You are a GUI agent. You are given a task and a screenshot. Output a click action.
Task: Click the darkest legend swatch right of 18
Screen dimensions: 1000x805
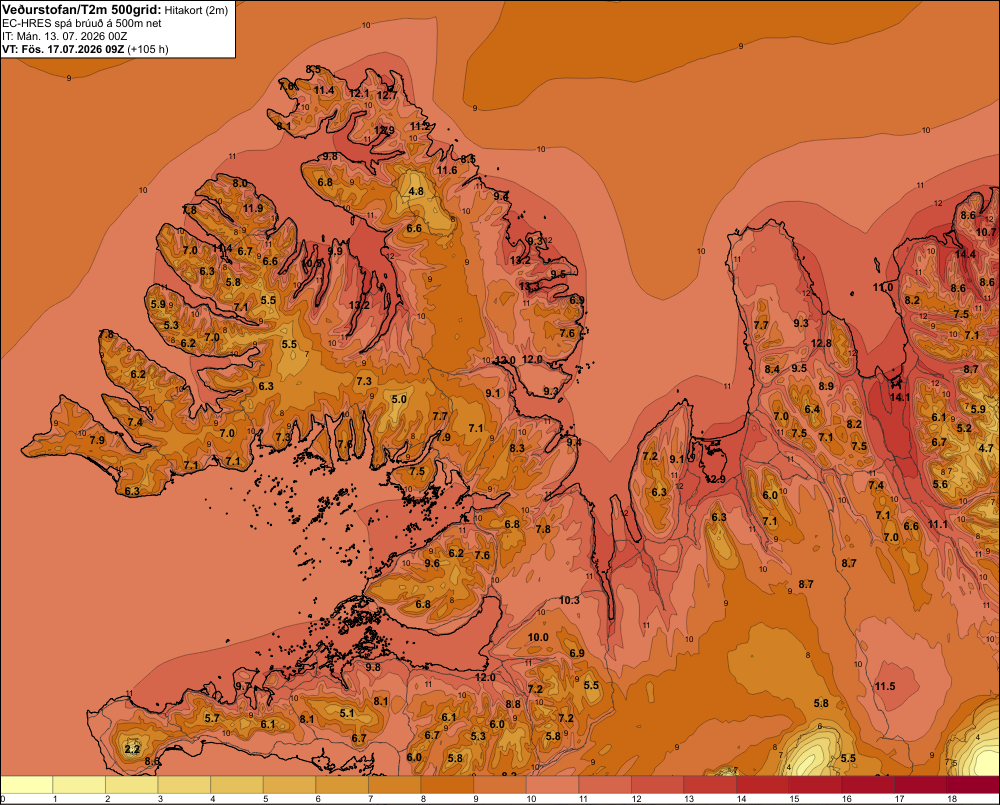point(974,784)
